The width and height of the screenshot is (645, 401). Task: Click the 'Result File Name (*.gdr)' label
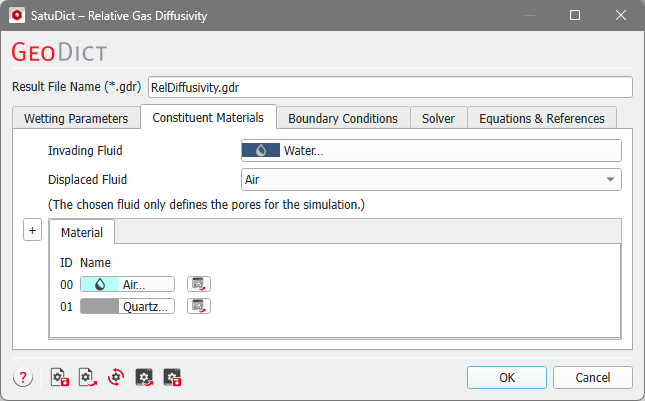click(x=77, y=87)
